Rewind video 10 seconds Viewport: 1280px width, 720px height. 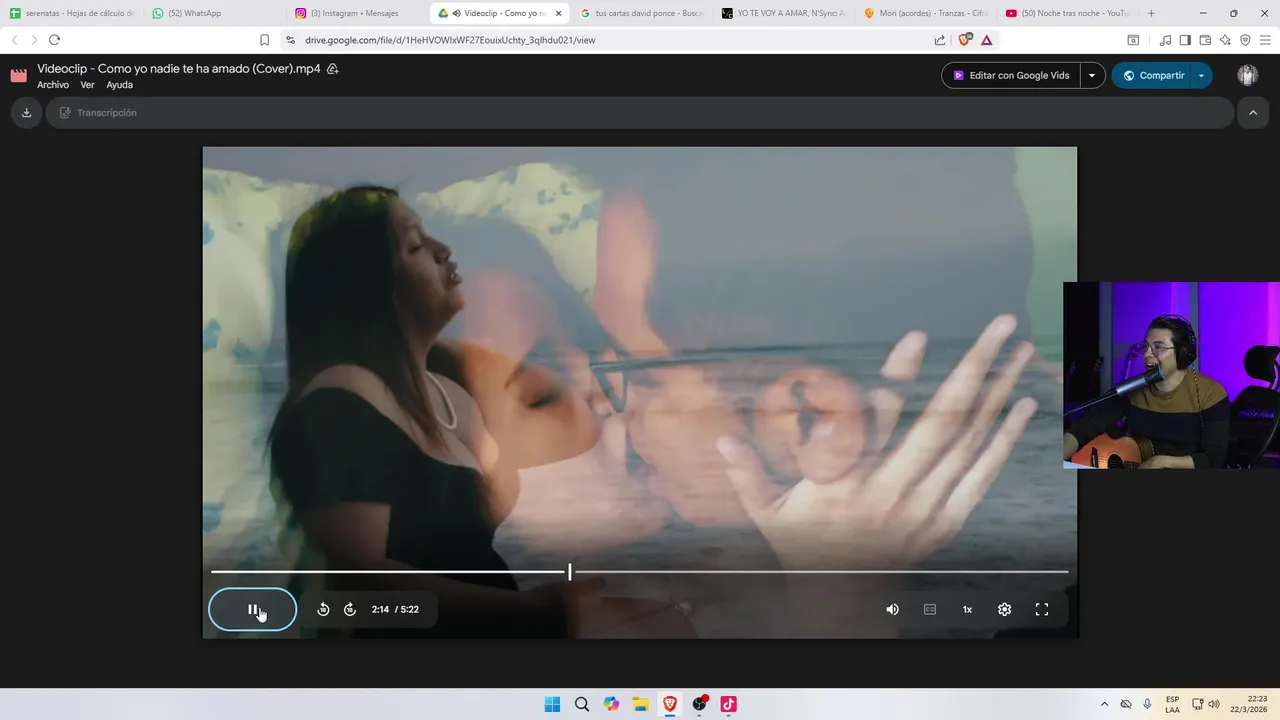pyautogui.click(x=323, y=609)
